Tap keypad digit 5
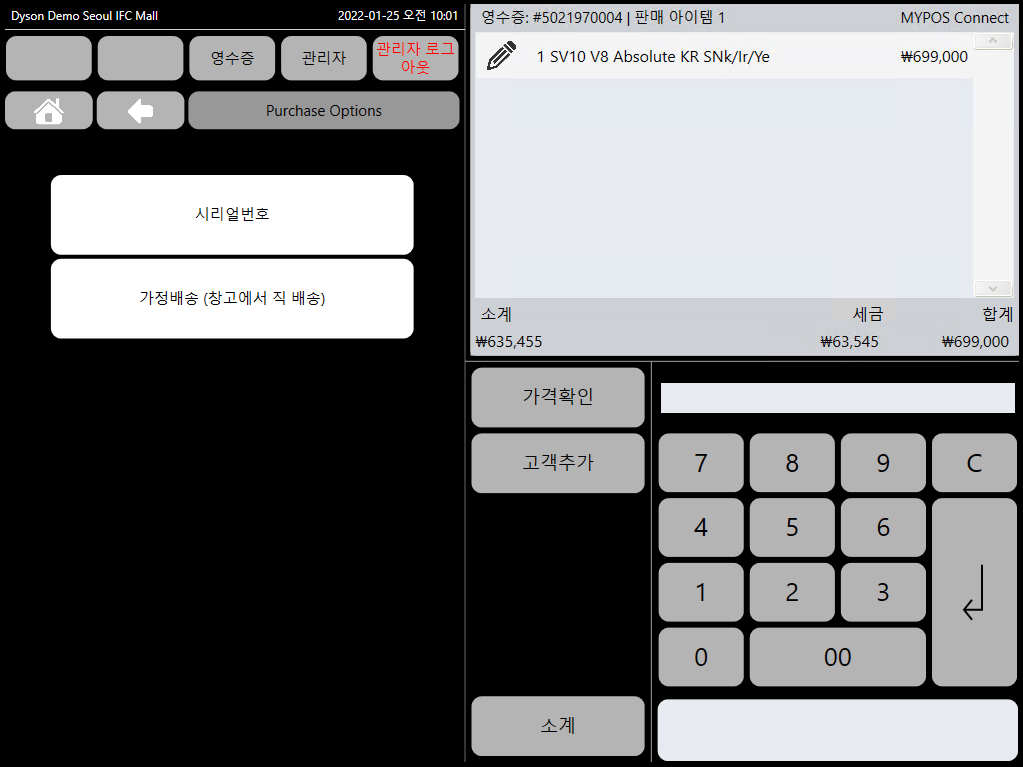 pyautogui.click(x=792, y=528)
